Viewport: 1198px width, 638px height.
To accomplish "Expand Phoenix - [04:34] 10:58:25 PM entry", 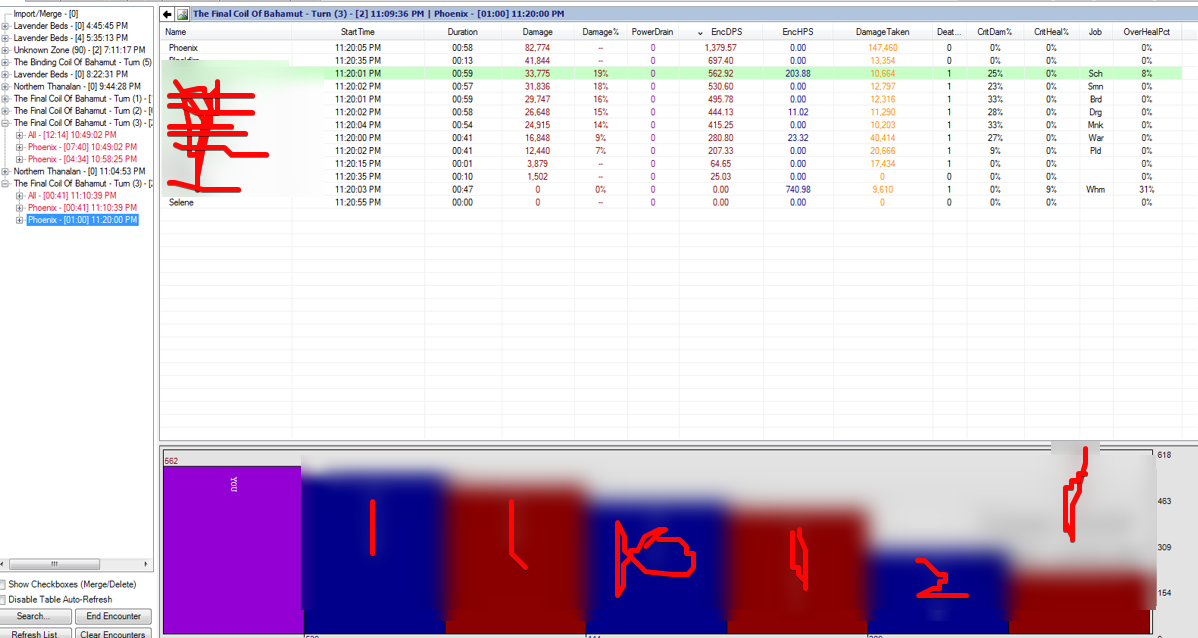I will pyautogui.click(x=19, y=160).
